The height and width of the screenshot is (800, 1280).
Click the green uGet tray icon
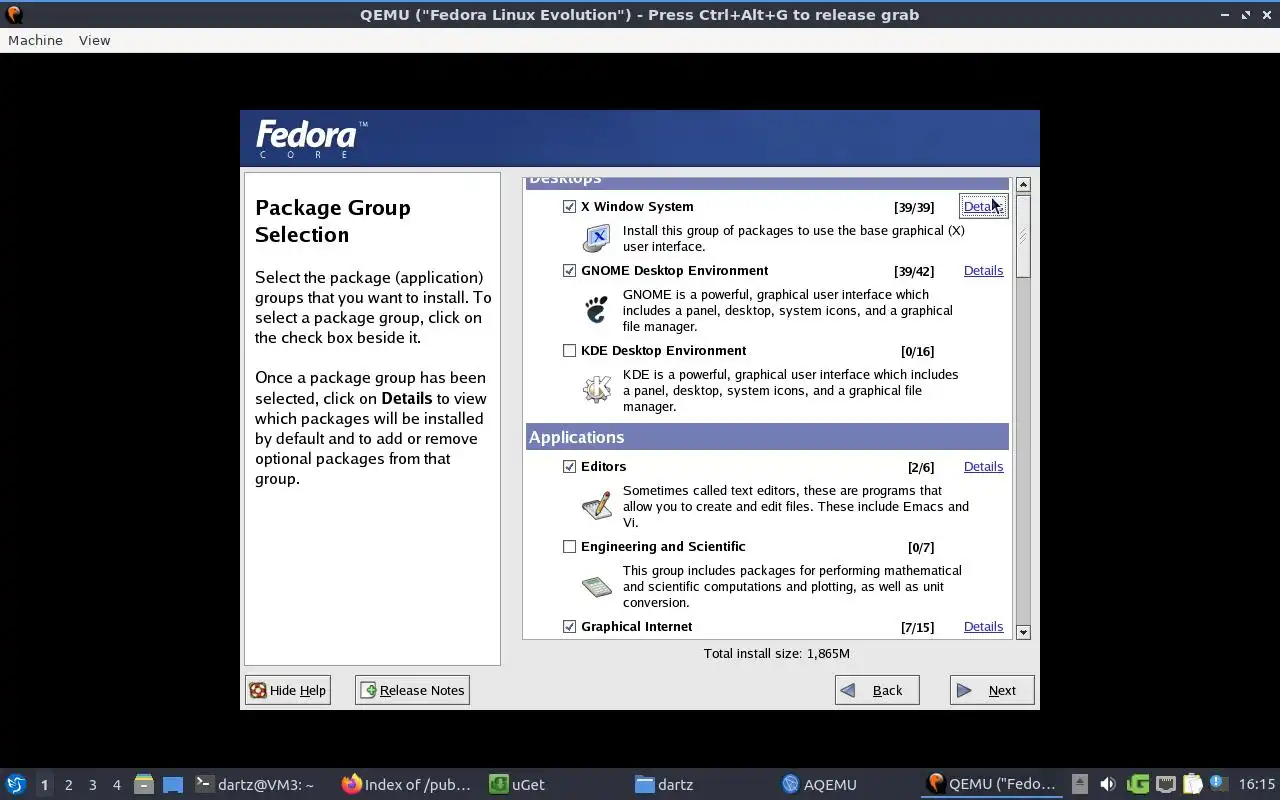tap(1137, 784)
